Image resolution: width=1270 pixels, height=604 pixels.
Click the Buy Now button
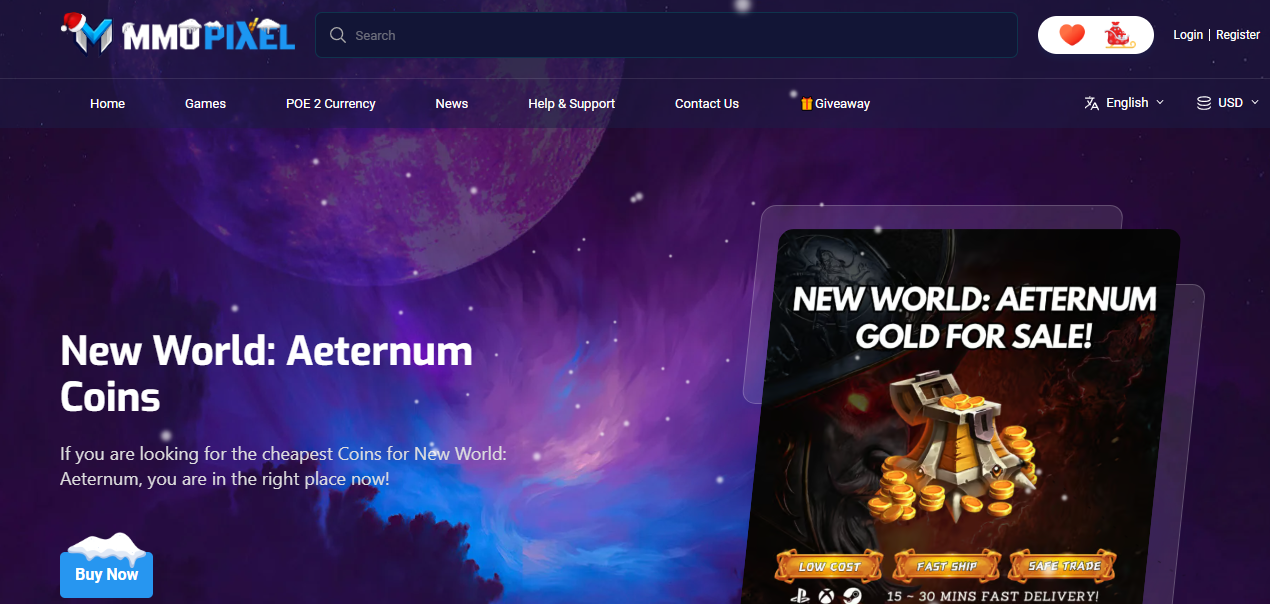[106, 574]
